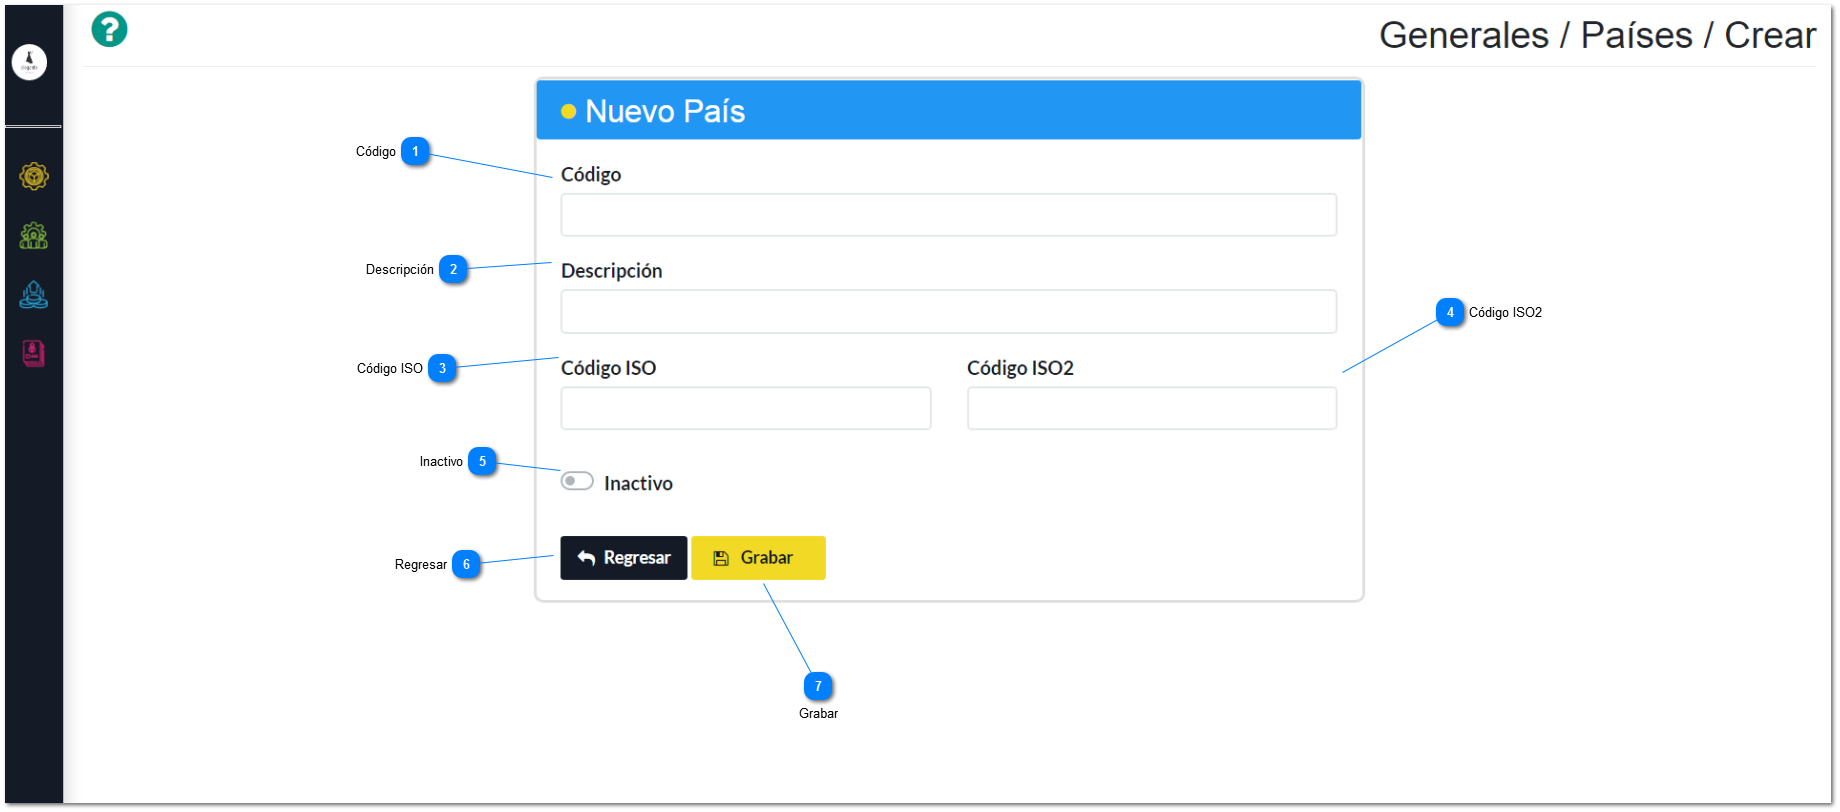The width and height of the screenshot is (1840, 812).
Task: Click the round company logo in sidebar
Action: coord(29,62)
